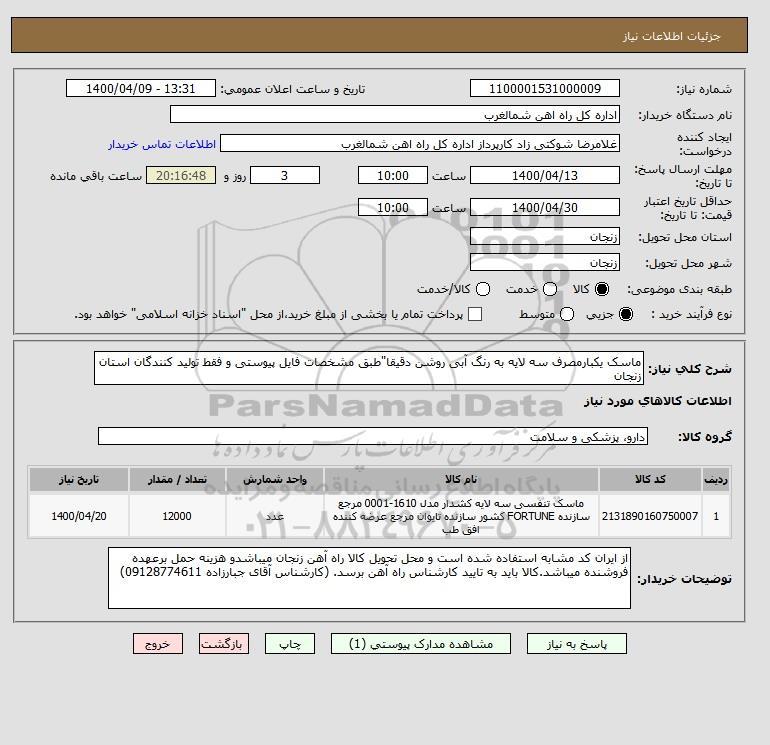Click the response deadline date 1400/04/13
Viewport: 770px width, 745px height.
[545, 175]
